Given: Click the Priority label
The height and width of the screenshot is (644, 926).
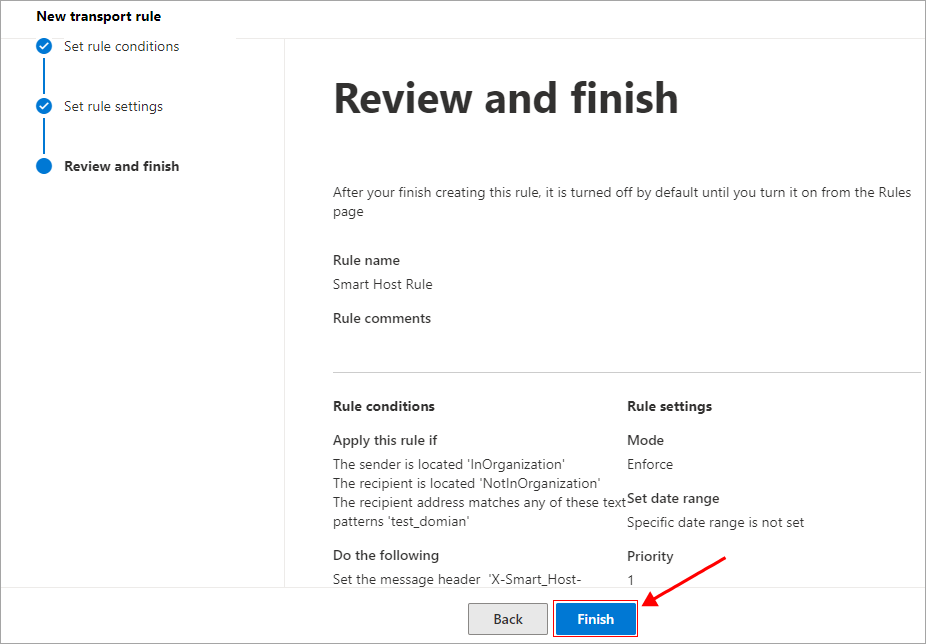Looking at the screenshot, I should pyautogui.click(x=650, y=556).
